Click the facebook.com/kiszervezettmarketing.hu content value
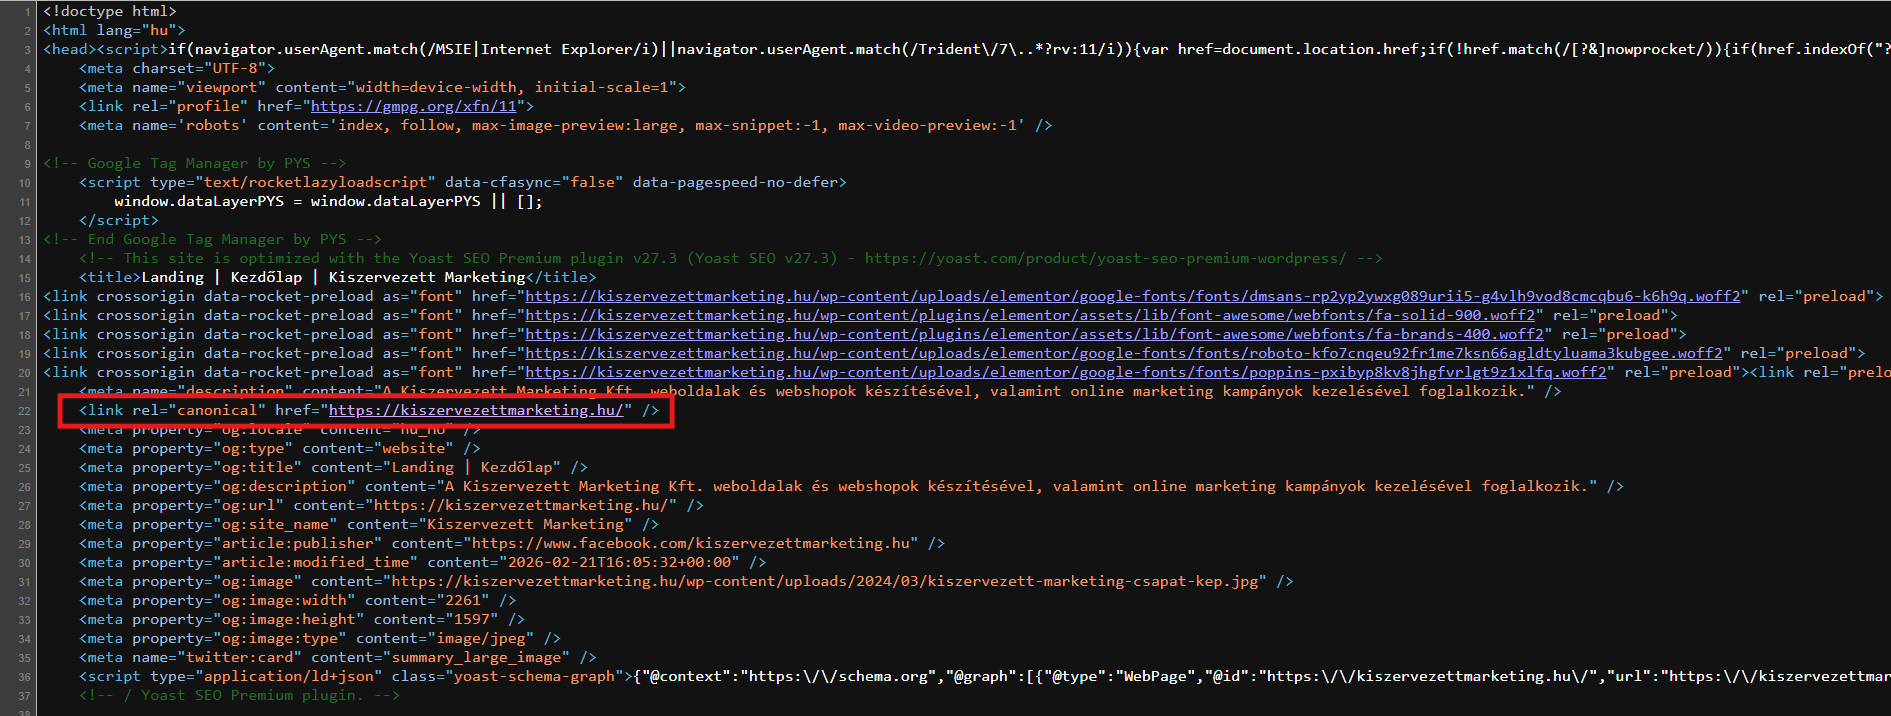Screen dimensions: 1891x716 [691, 543]
